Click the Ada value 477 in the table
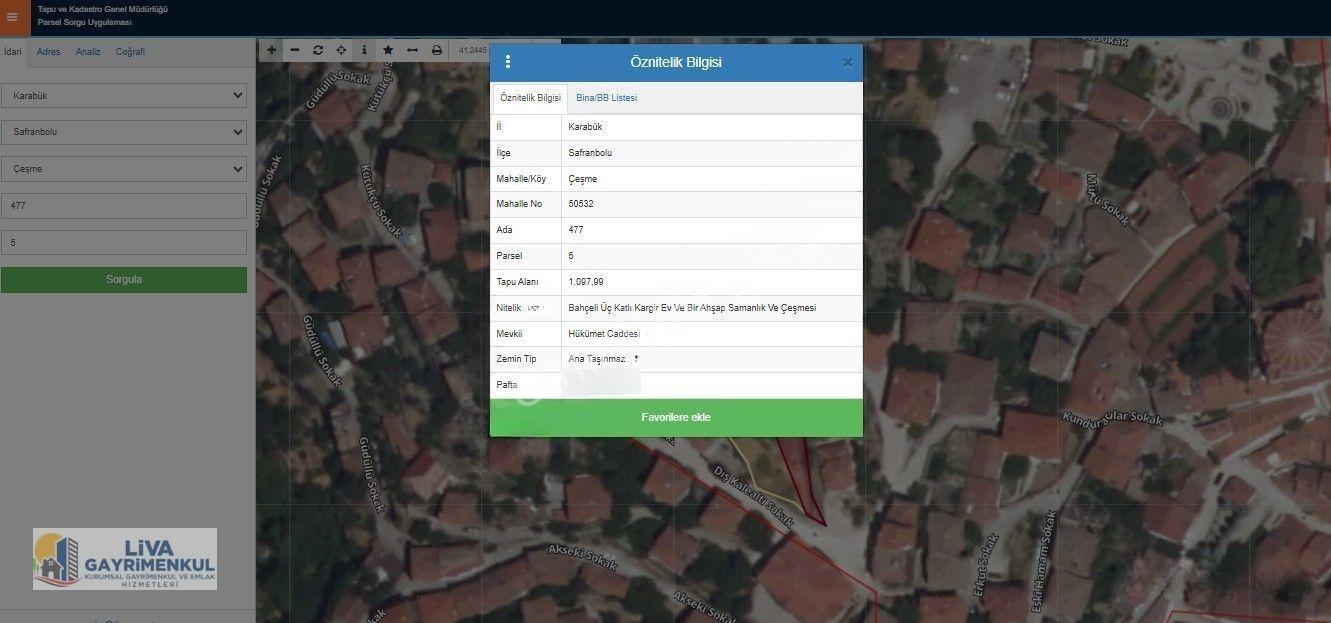This screenshot has width=1331, height=623. click(x=576, y=230)
